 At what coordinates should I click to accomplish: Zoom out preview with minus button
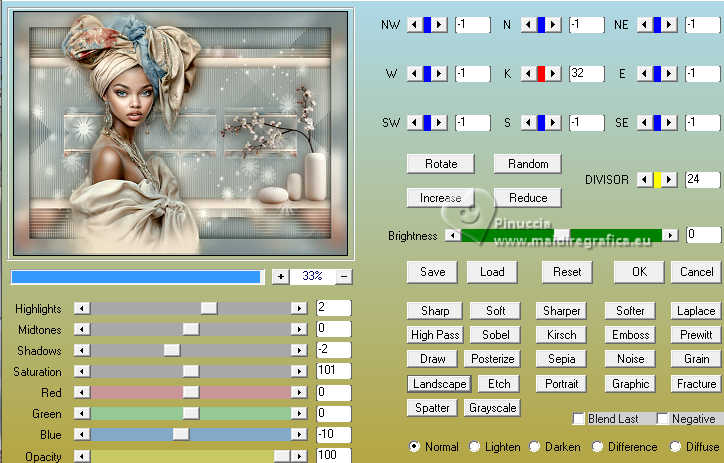point(344,277)
